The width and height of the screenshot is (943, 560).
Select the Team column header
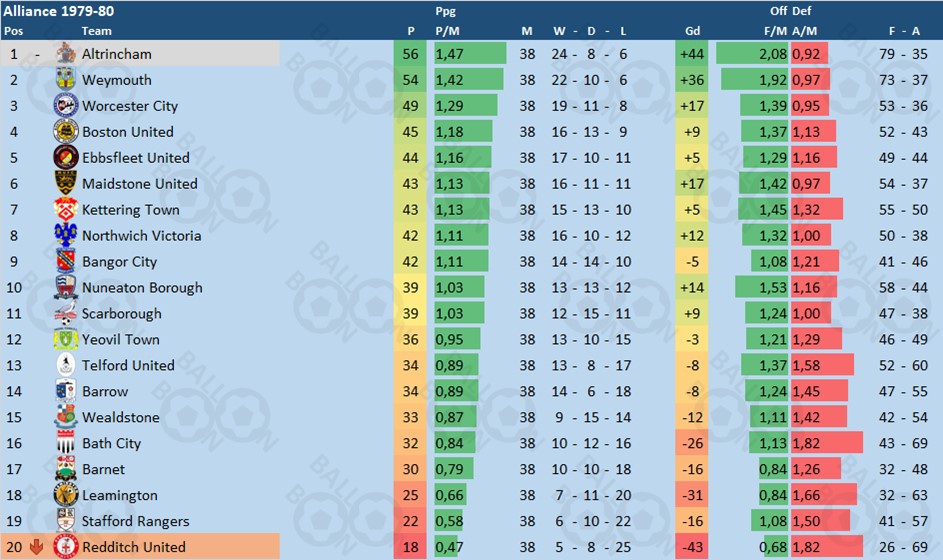96,31
